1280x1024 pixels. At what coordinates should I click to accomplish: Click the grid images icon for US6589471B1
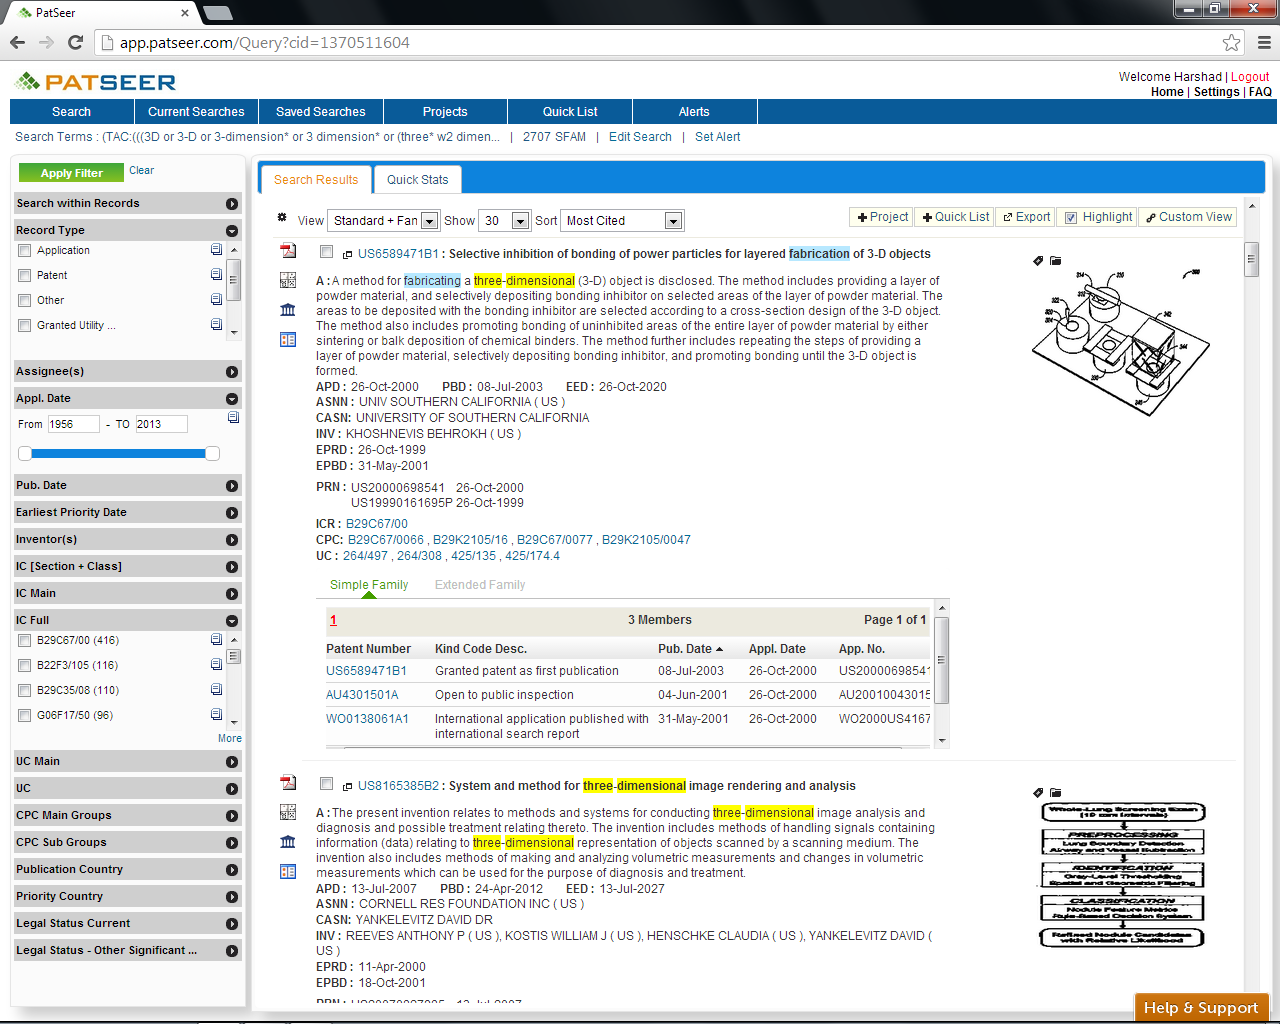coord(288,280)
